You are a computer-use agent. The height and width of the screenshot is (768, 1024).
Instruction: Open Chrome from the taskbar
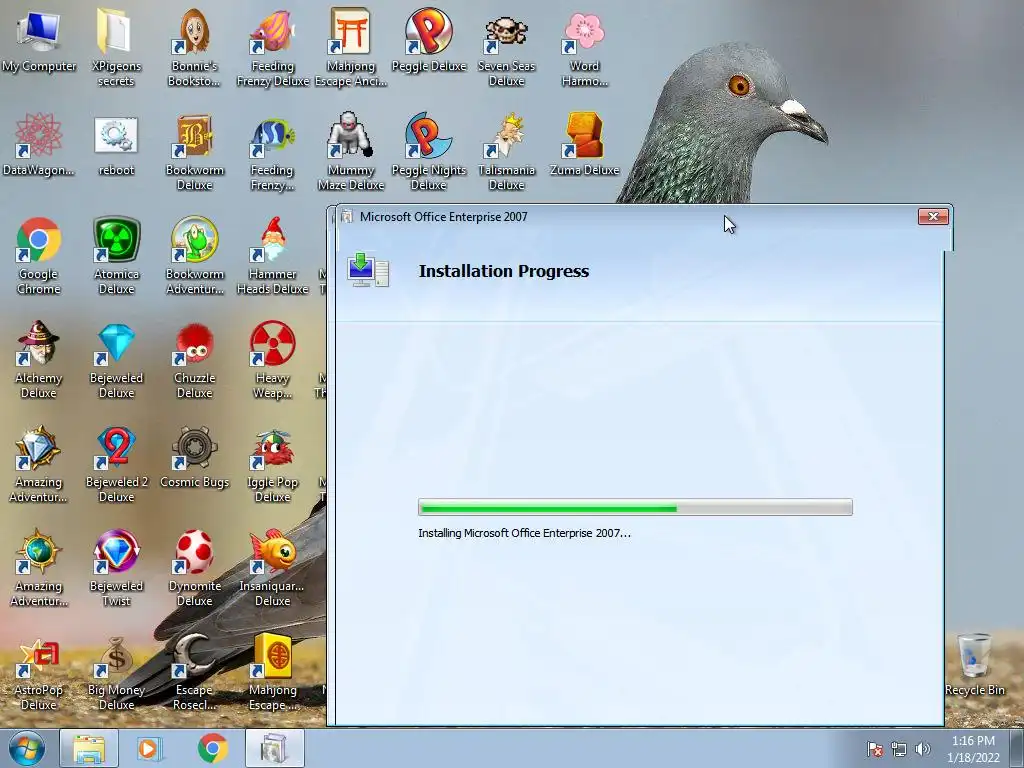(212, 748)
